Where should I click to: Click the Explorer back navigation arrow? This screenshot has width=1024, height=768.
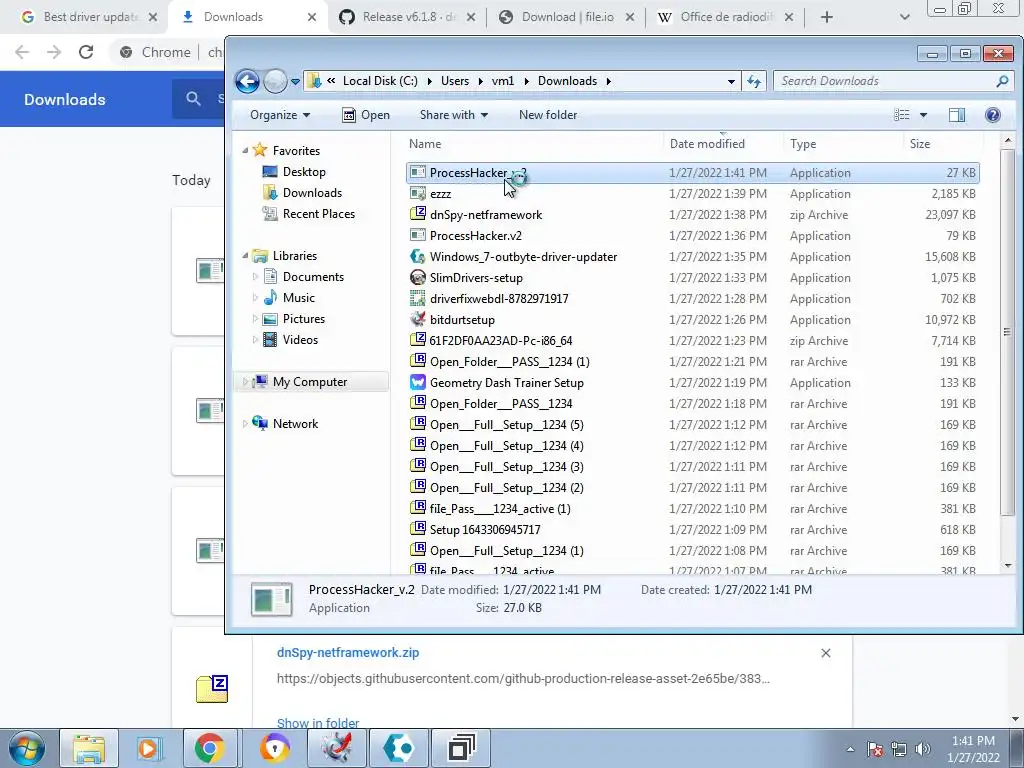point(248,82)
